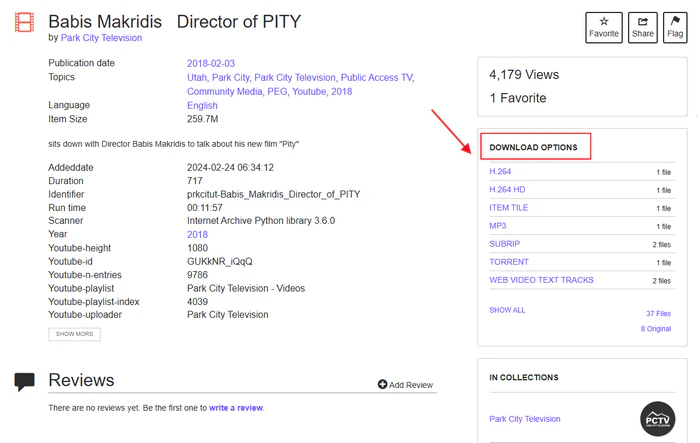Expand metadata with Show More button

pos(74,334)
